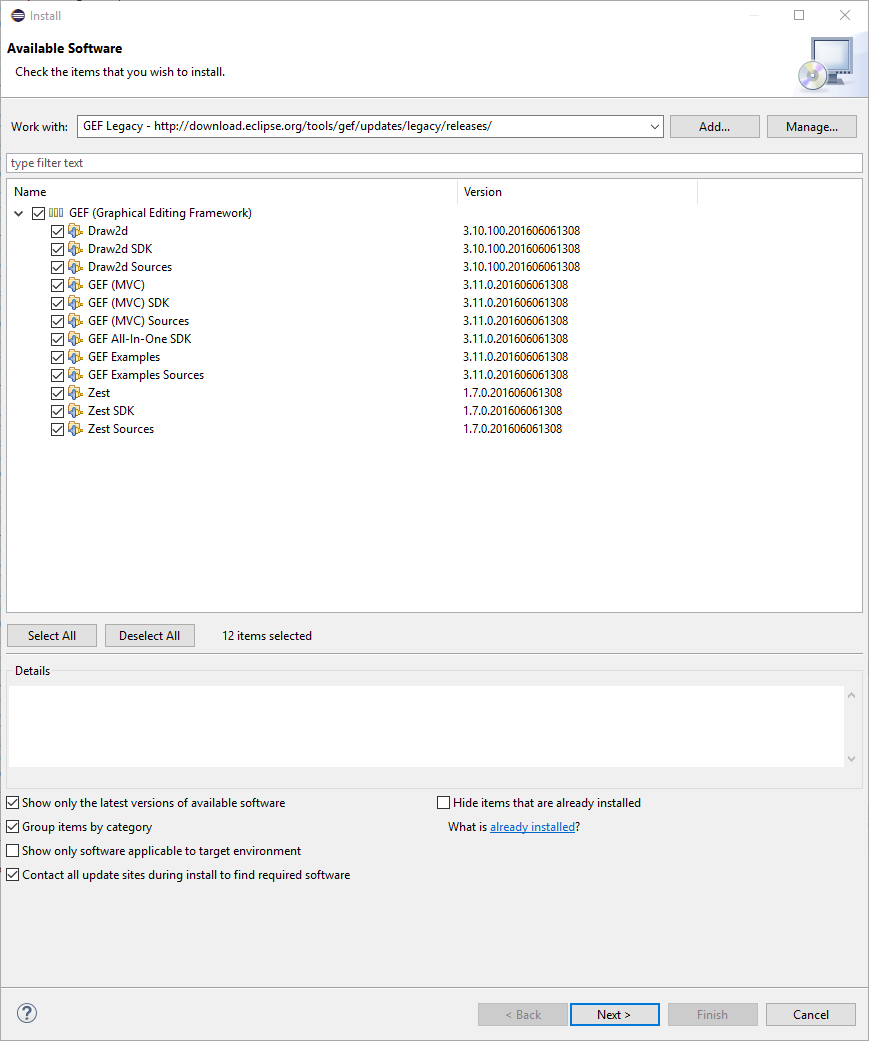Click the Zest Sources feature icon
Image resolution: width=869 pixels, height=1041 pixels.
pyautogui.click(x=76, y=429)
